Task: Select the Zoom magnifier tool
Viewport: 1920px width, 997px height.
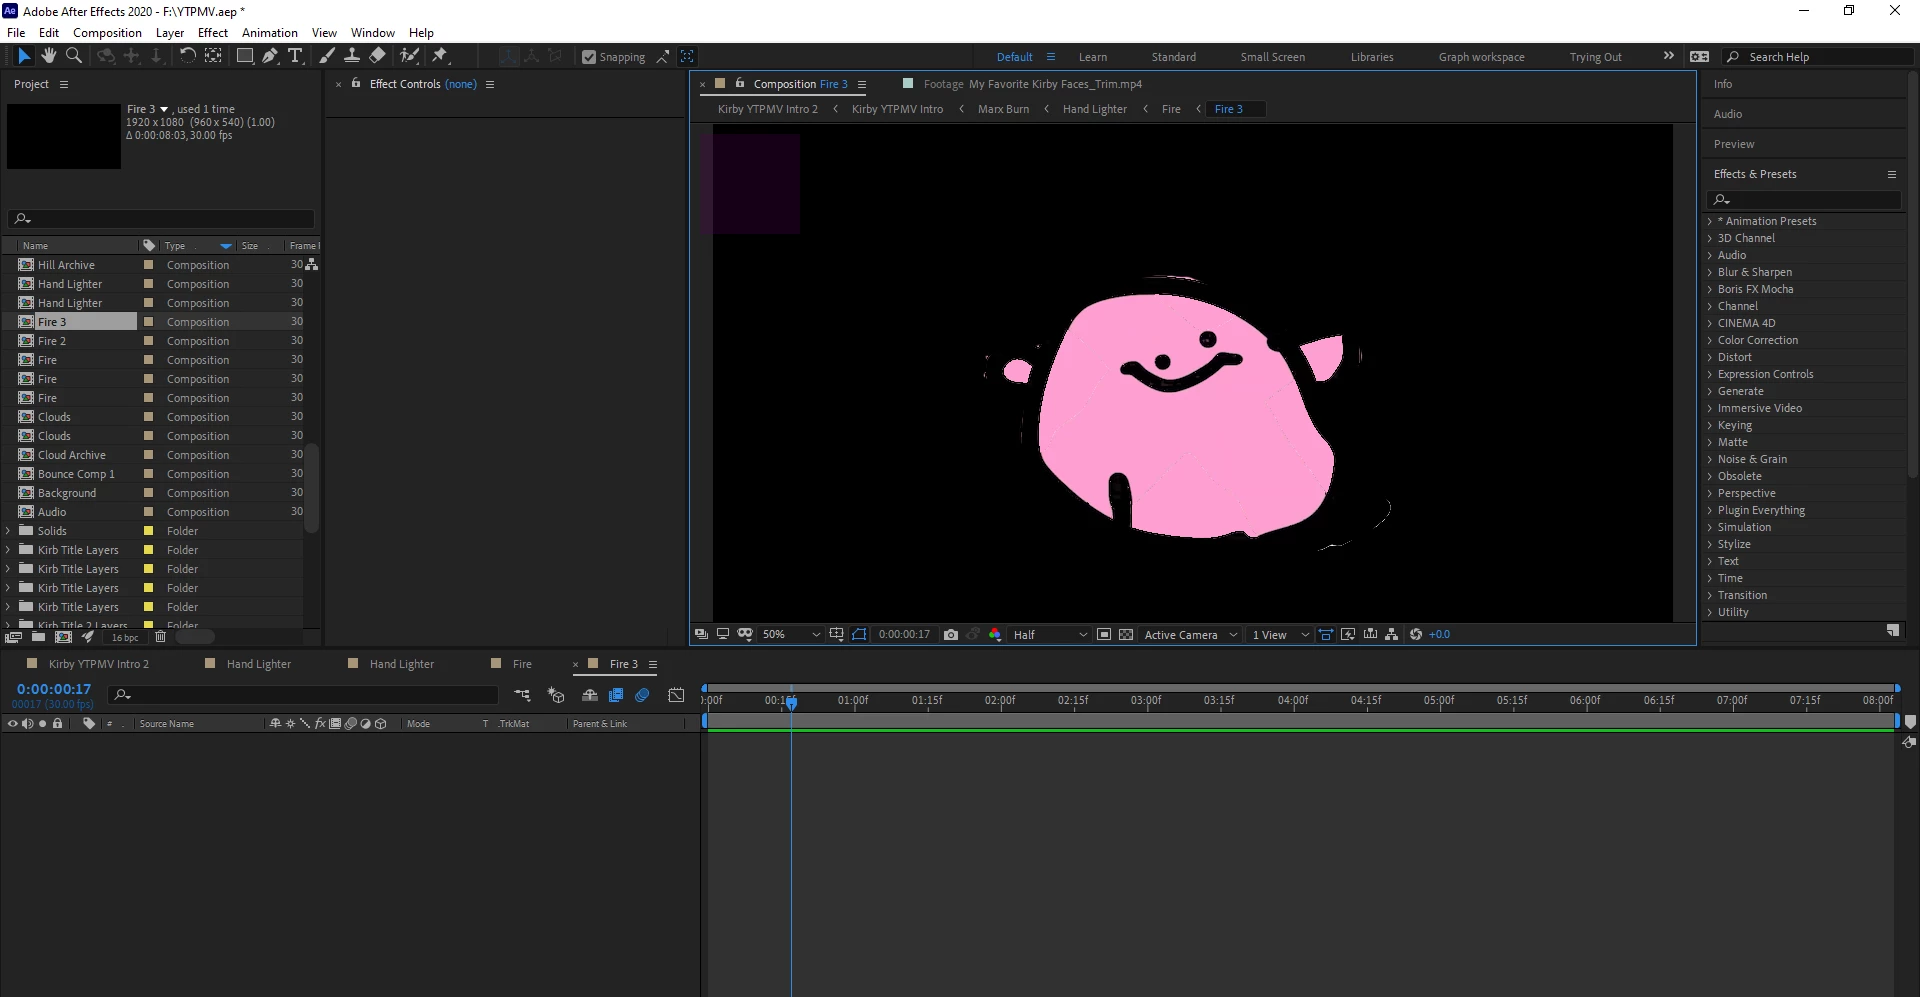Action: (73, 56)
